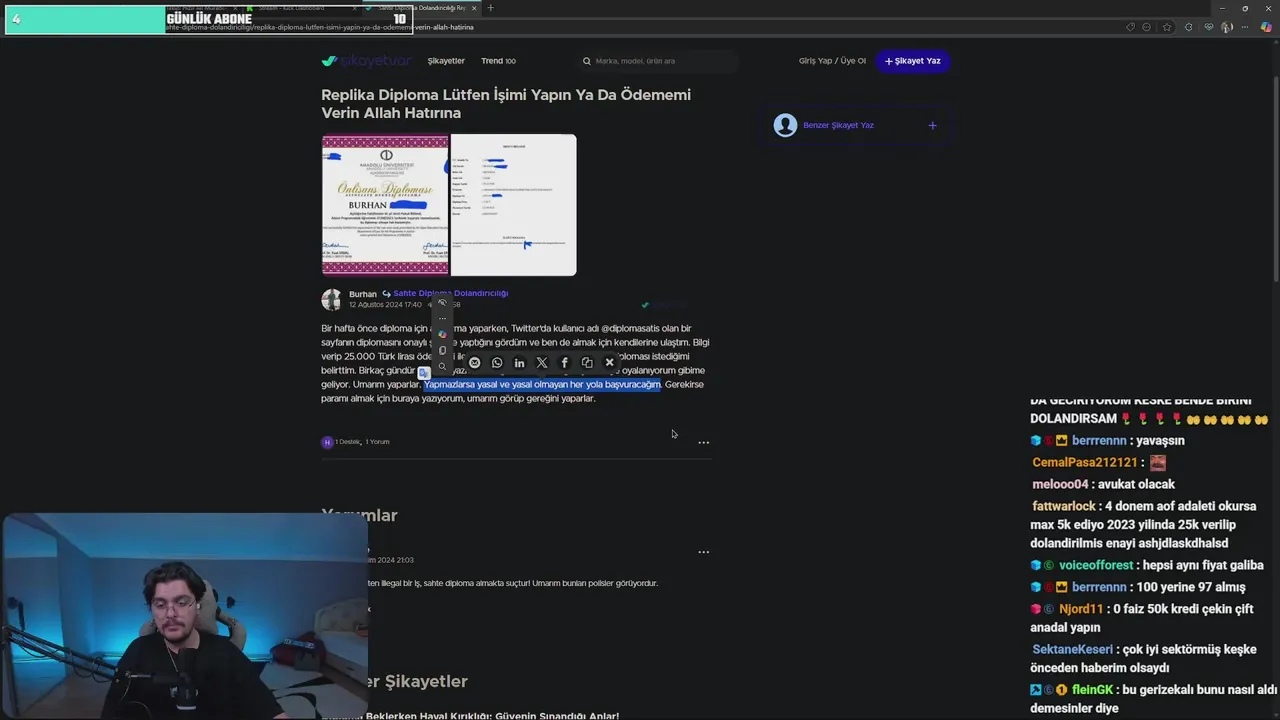Click the Şikayetler menu item

(x=446, y=61)
